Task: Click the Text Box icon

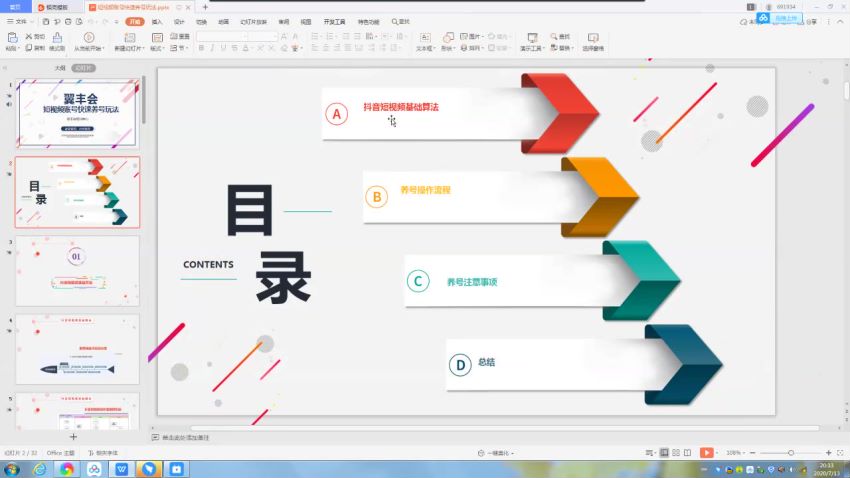Action: coord(426,37)
